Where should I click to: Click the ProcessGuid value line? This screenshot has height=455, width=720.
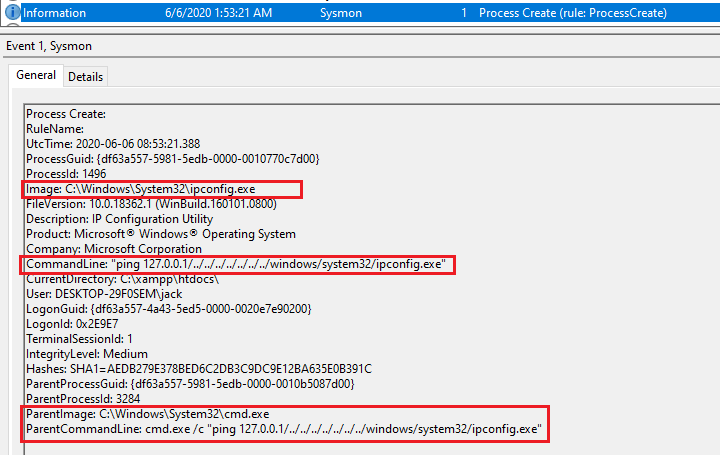[173, 159]
